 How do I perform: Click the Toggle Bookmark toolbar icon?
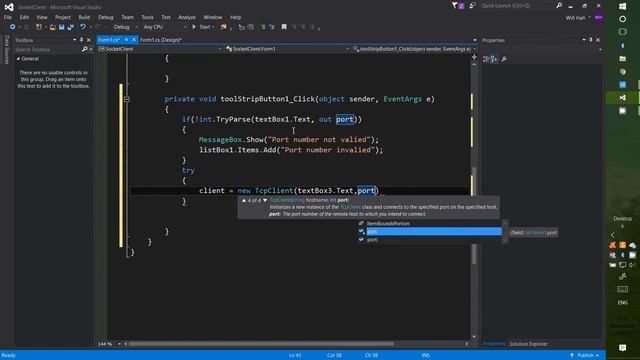[284, 27]
